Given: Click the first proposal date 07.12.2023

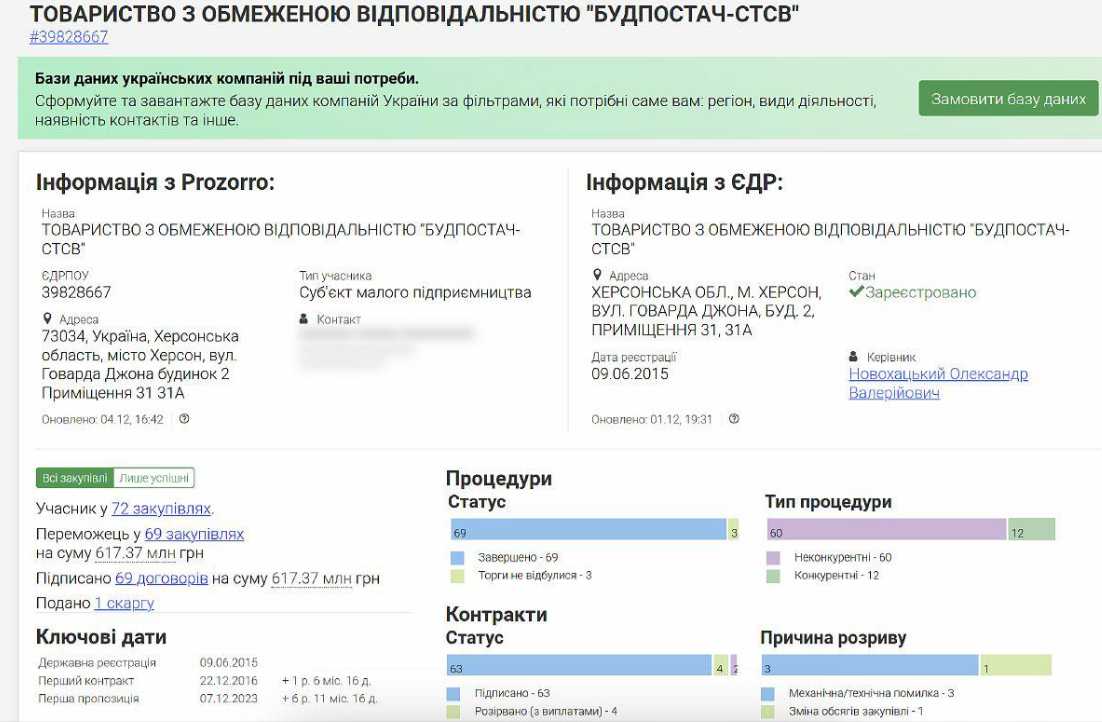Looking at the screenshot, I should 228,699.
